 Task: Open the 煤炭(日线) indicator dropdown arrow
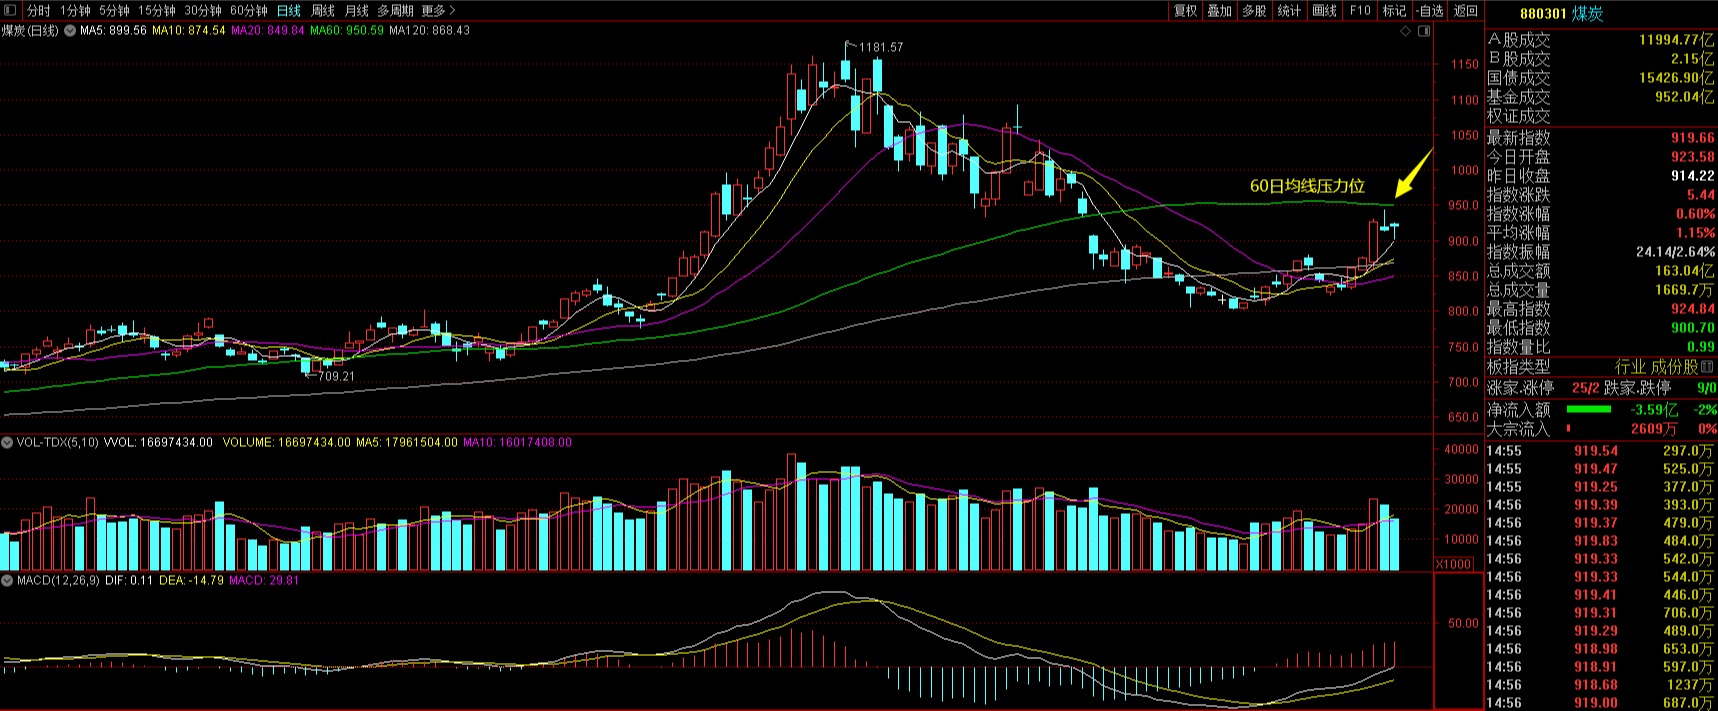click(x=70, y=31)
